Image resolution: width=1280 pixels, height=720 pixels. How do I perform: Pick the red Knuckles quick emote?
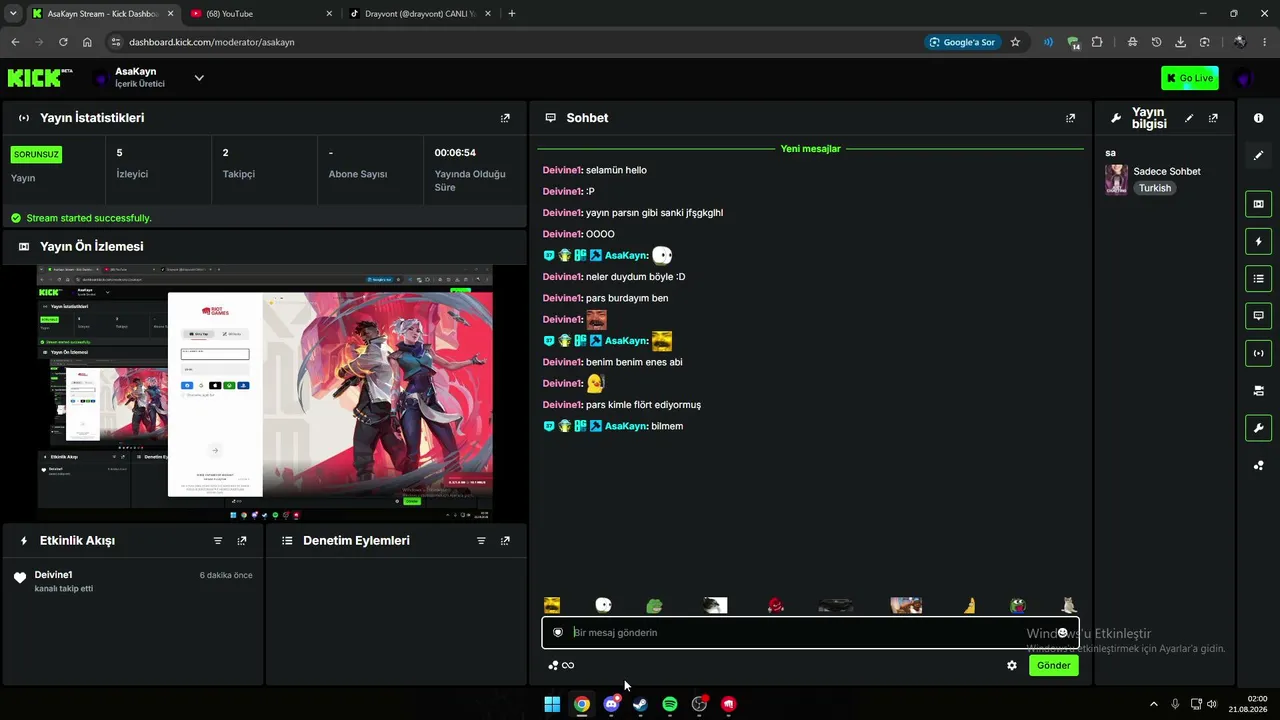pos(776,605)
